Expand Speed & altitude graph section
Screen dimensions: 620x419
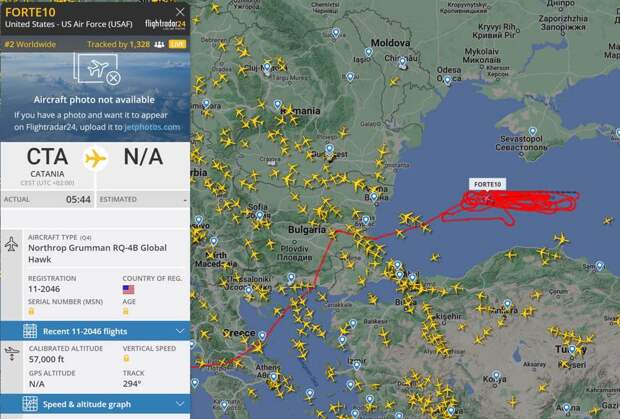pos(95,404)
